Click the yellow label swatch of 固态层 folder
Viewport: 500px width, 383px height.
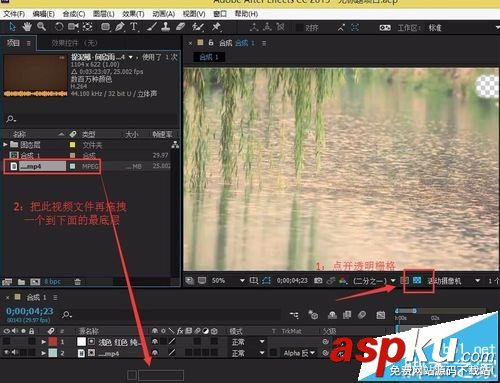click(72, 145)
